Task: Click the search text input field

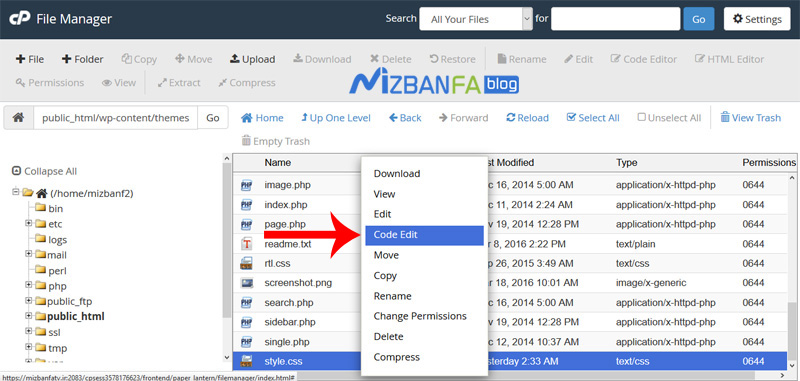Action: [x=615, y=19]
